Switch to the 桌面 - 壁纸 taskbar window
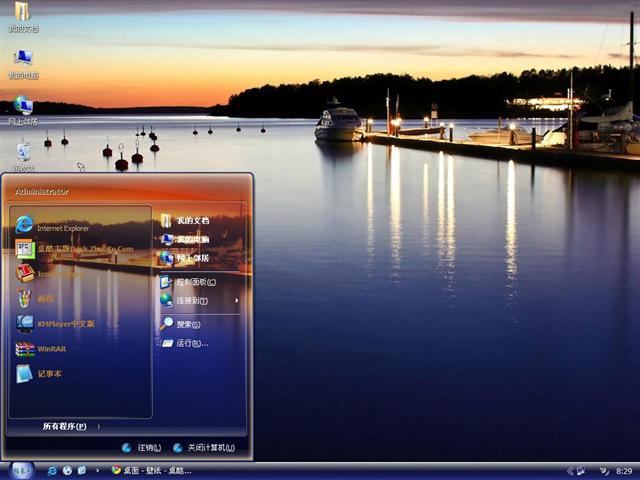The height and width of the screenshot is (480, 640). (152, 470)
